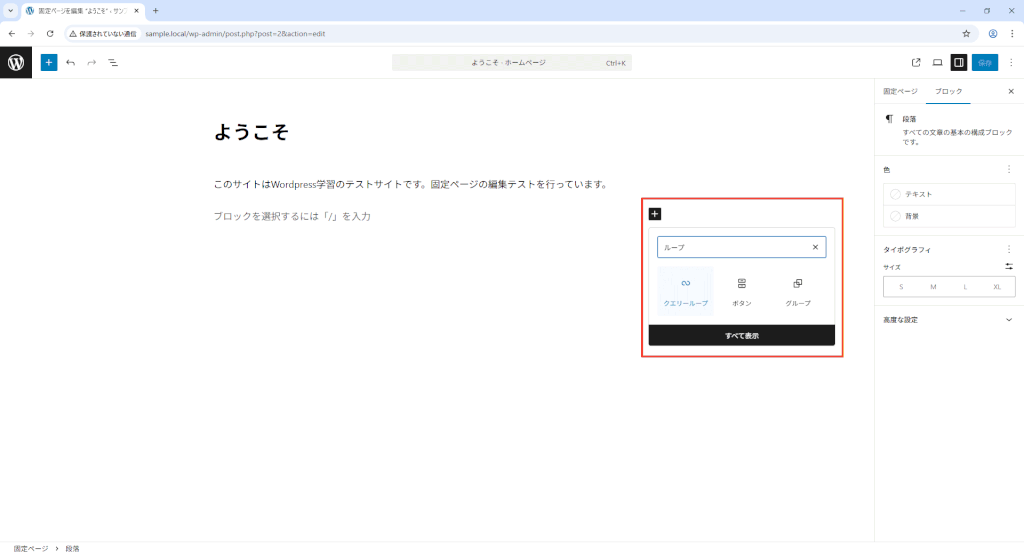Select font size L
The image size is (1024, 555).
[965, 287]
